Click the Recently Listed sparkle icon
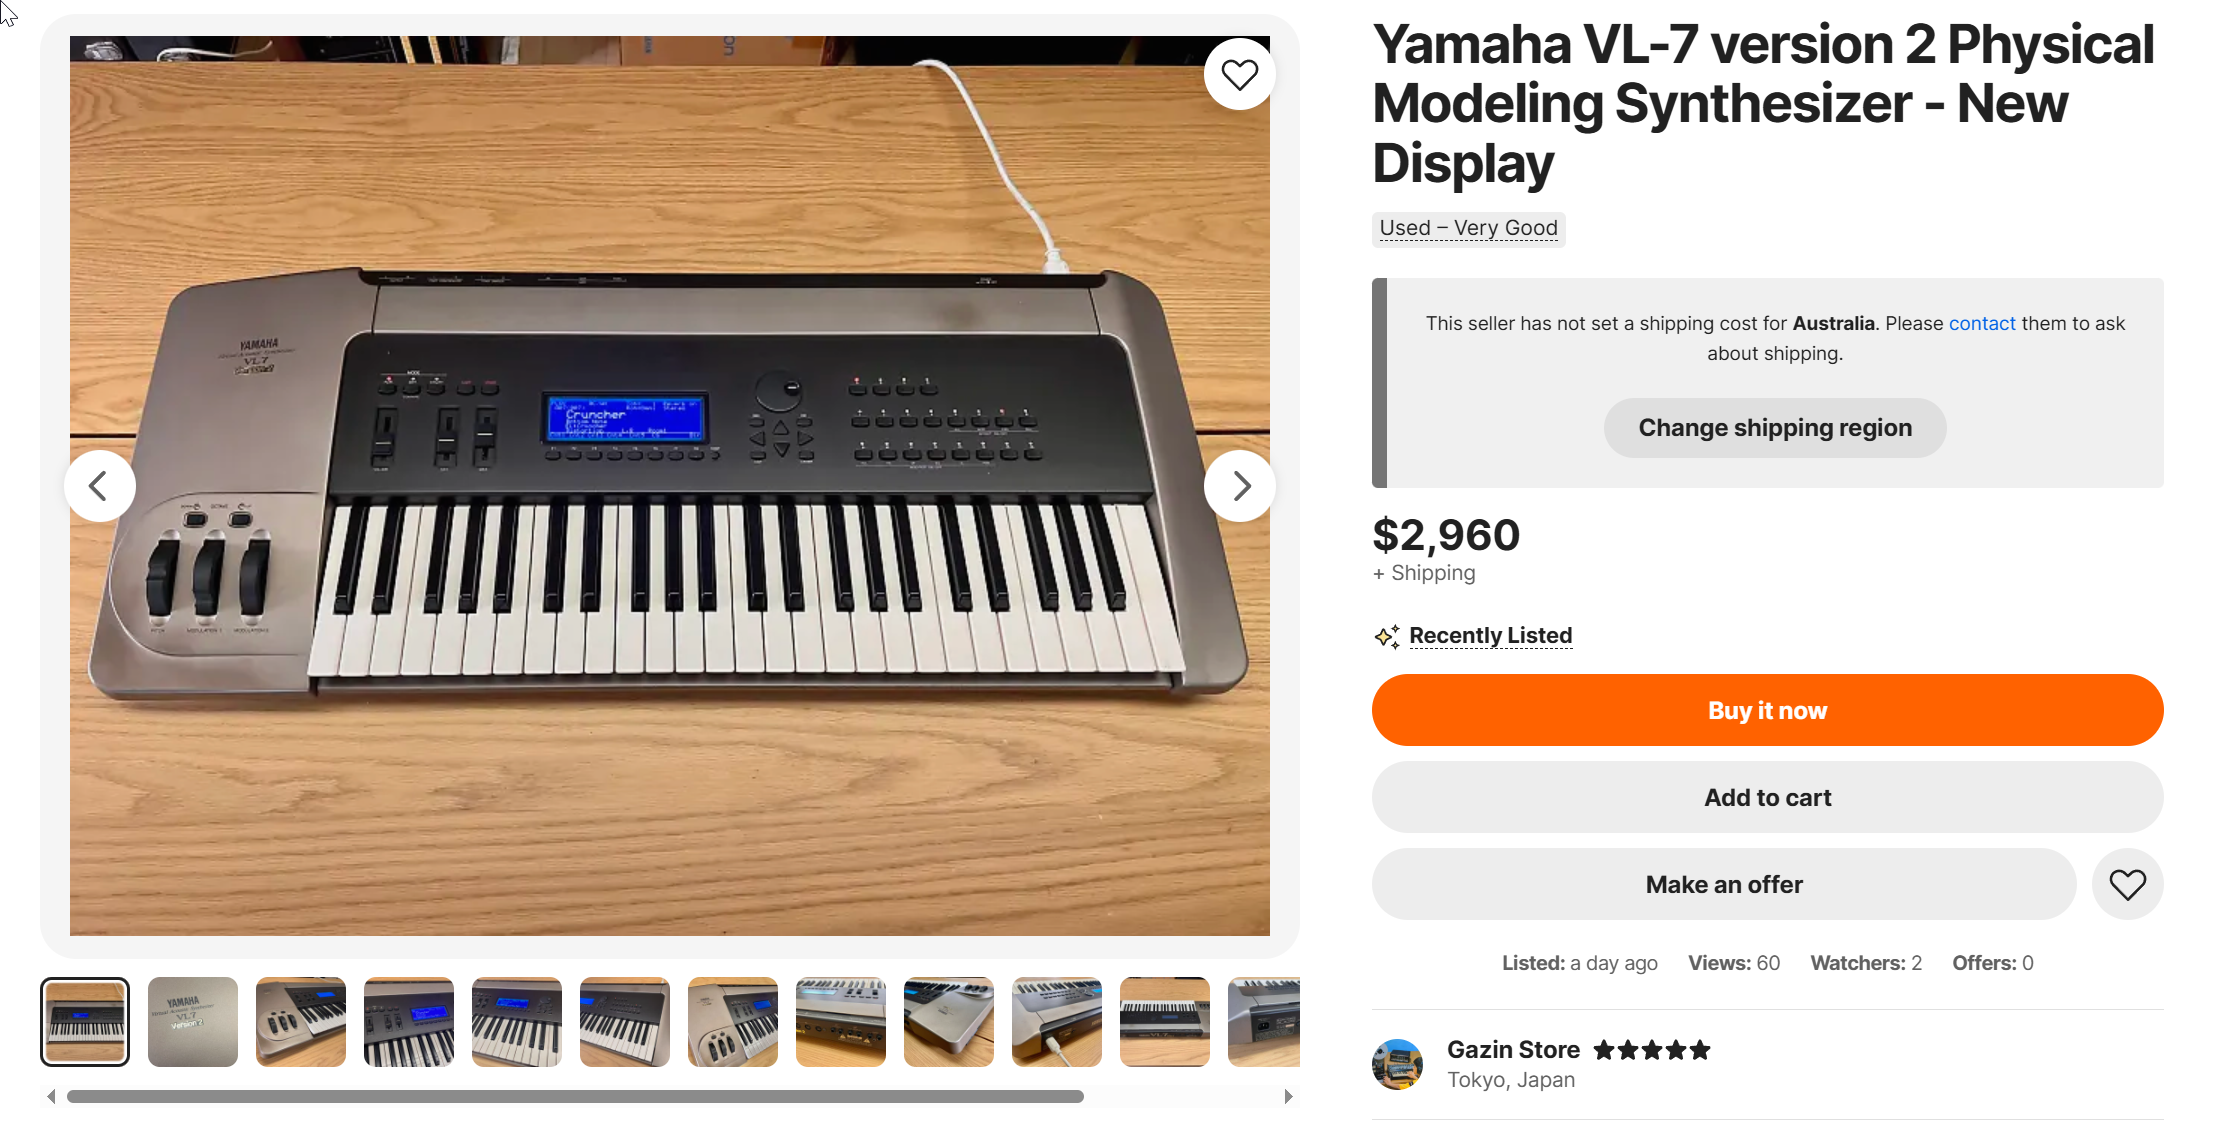 click(x=1386, y=636)
